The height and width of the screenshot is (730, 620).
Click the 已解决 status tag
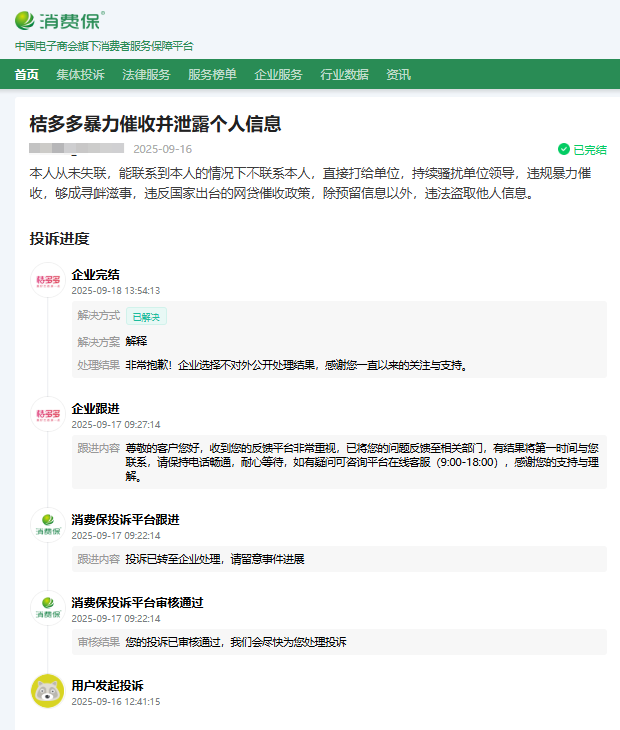click(146, 317)
